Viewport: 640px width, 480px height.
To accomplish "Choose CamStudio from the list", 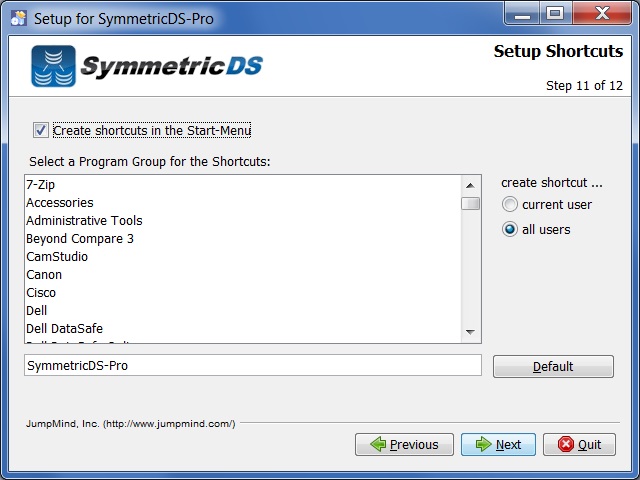I will click(x=243, y=256).
